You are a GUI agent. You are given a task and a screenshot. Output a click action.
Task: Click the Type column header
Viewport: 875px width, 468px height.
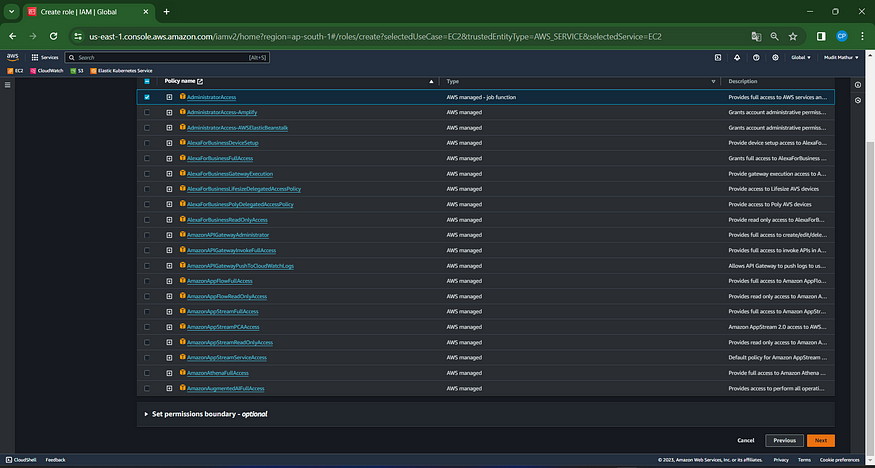(x=453, y=81)
